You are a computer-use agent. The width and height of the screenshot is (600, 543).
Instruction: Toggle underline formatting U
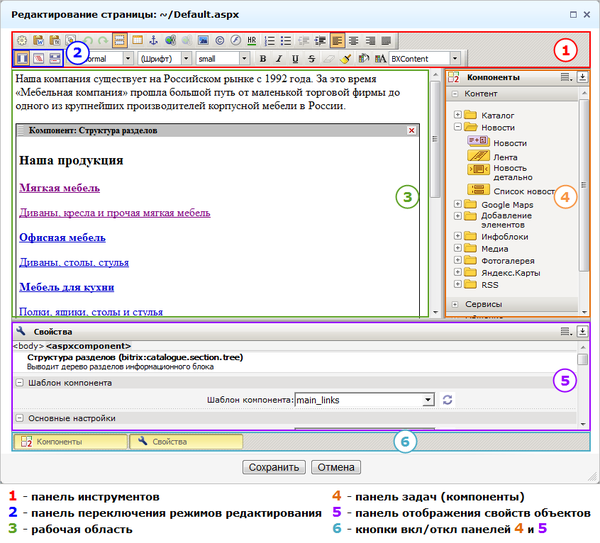click(x=295, y=59)
